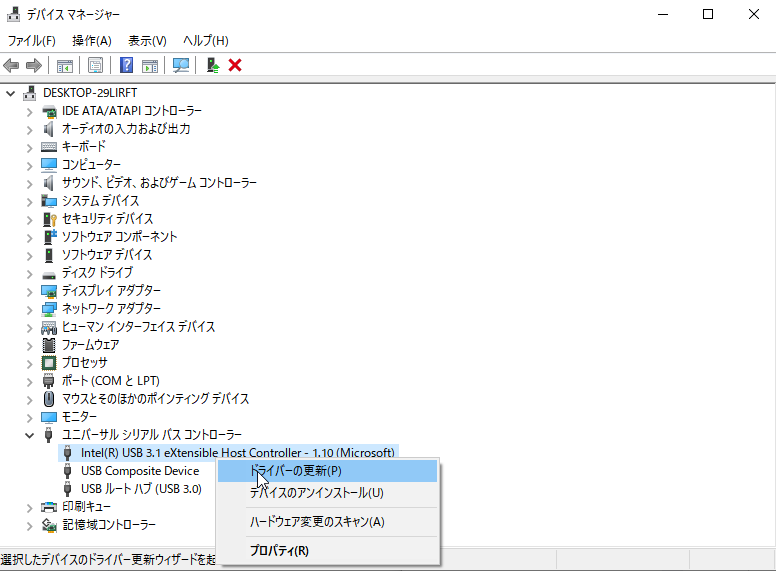Click the Back arrow toolbar icon
The image size is (776, 571).
tap(11, 65)
